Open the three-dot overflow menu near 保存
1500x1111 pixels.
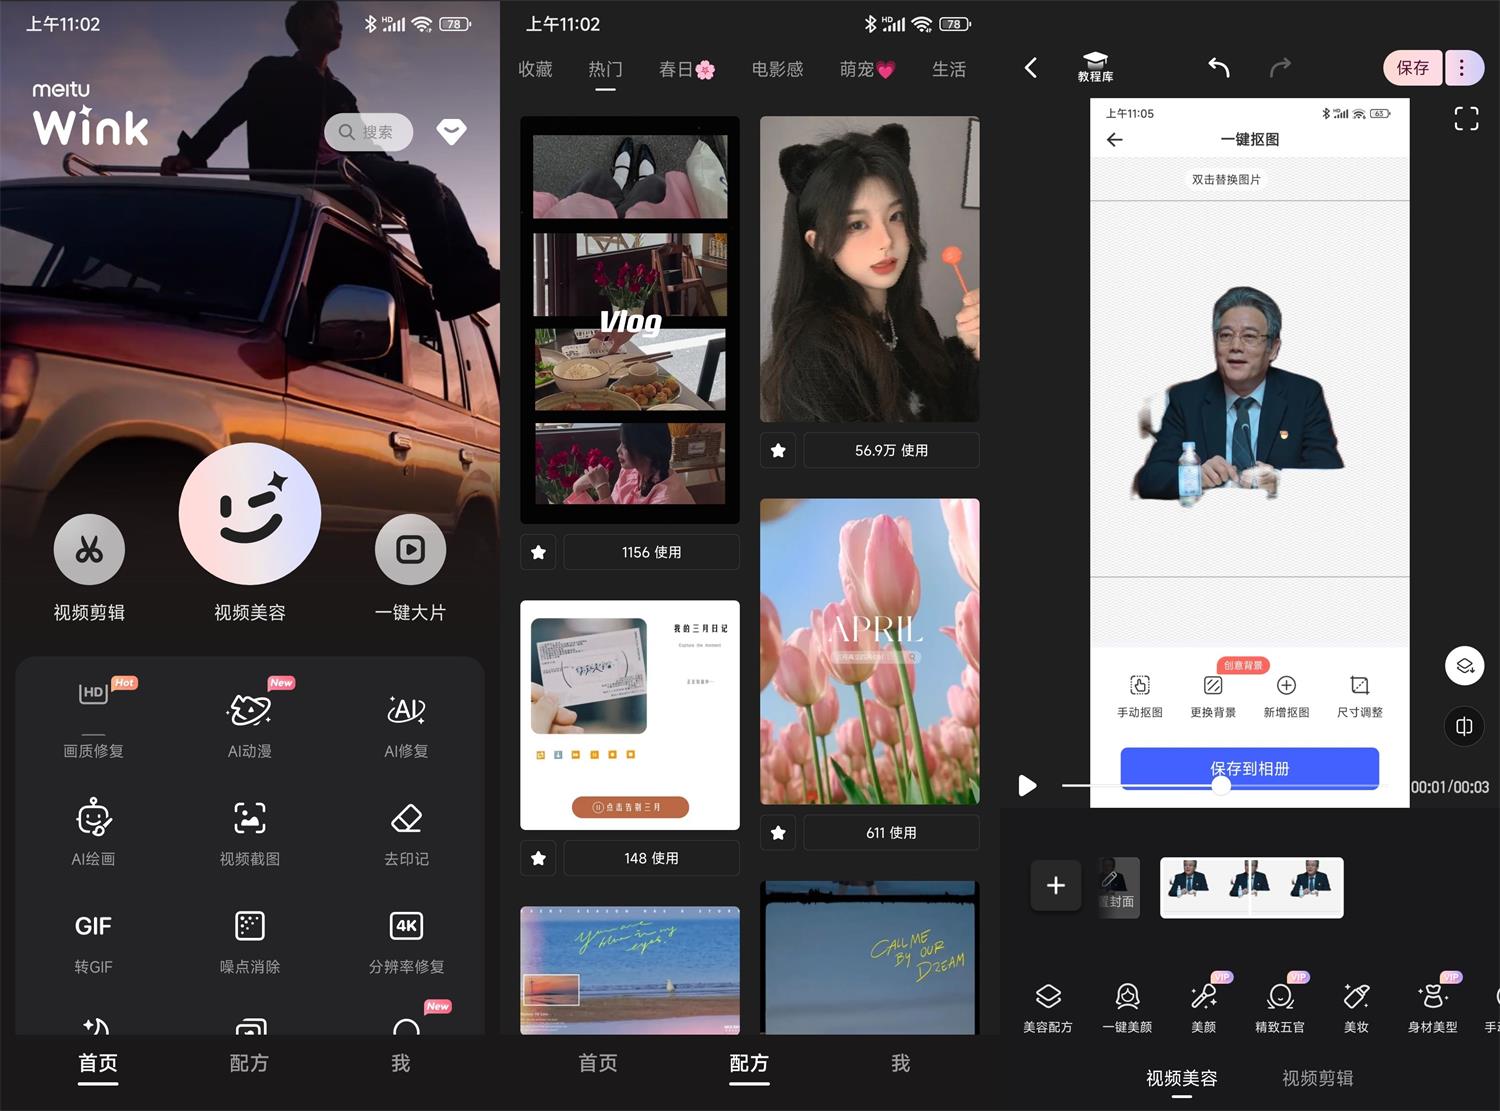pos(1463,67)
